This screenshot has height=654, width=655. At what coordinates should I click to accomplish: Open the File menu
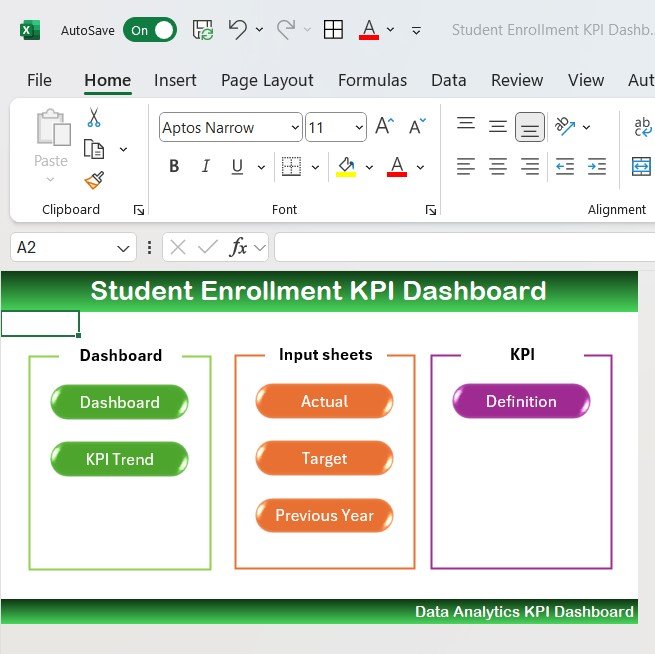click(39, 80)
